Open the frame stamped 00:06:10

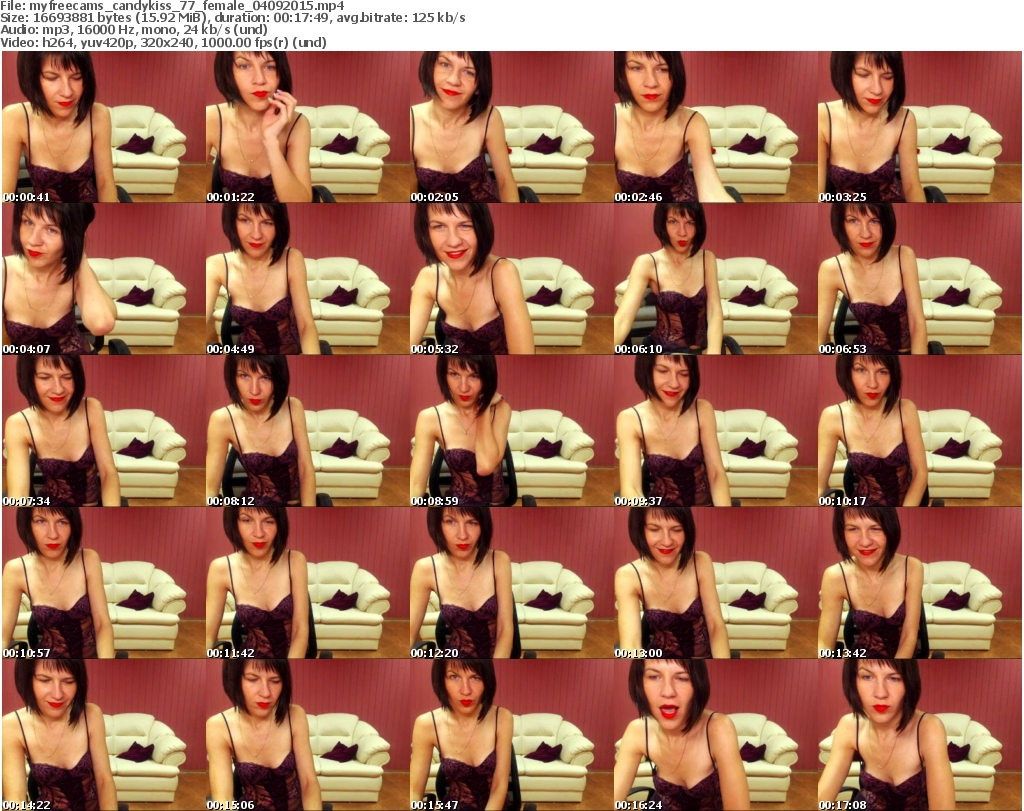tap(715, 279)
